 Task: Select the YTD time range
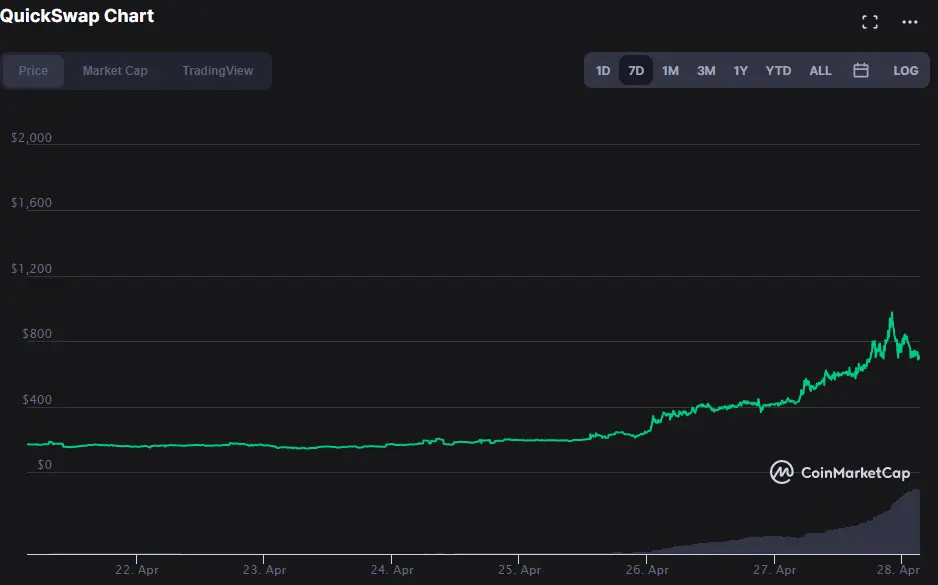click(778, 71)
